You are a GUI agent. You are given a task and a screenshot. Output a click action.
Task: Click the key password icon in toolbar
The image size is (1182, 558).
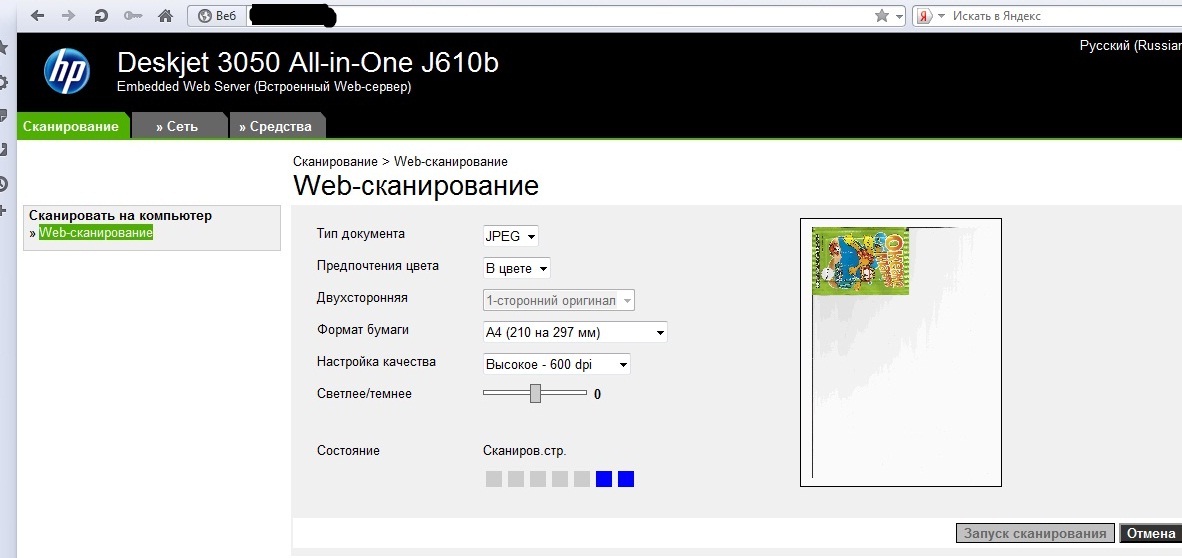click(x=133, y=16)
